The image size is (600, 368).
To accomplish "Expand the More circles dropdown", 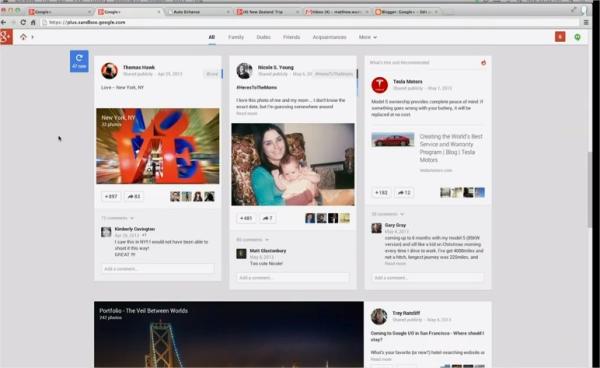I will coord(368,37).
